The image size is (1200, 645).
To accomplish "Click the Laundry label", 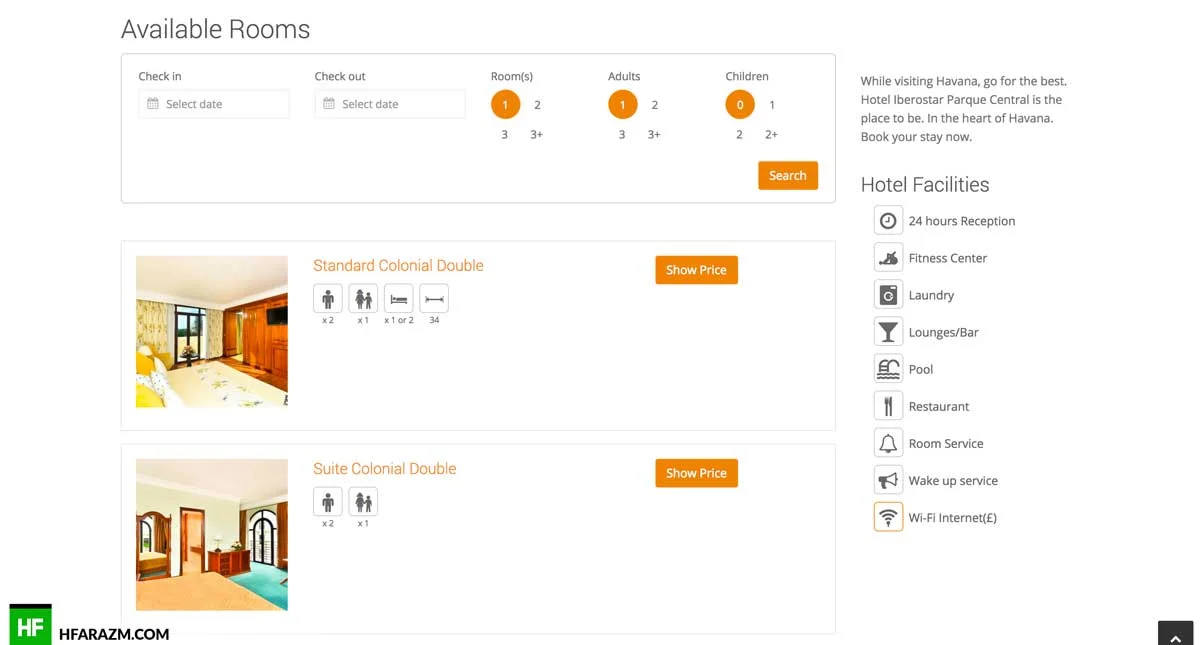I will click(x=931, y=295).
